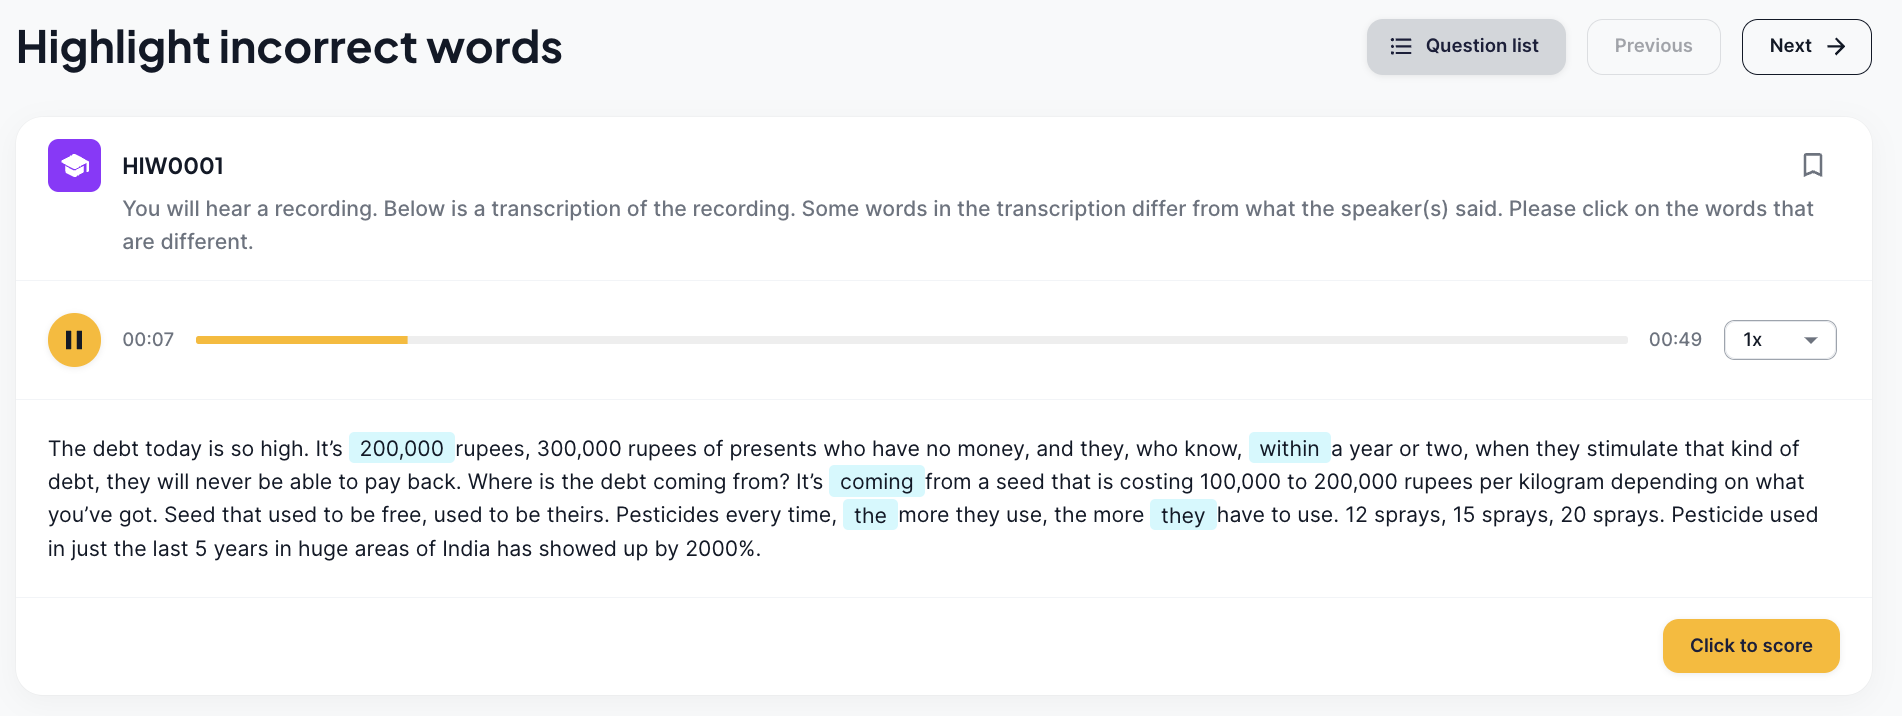1902x716 pixels.
Task: Click to score the answer
Action: click(x=1751, y=646)
